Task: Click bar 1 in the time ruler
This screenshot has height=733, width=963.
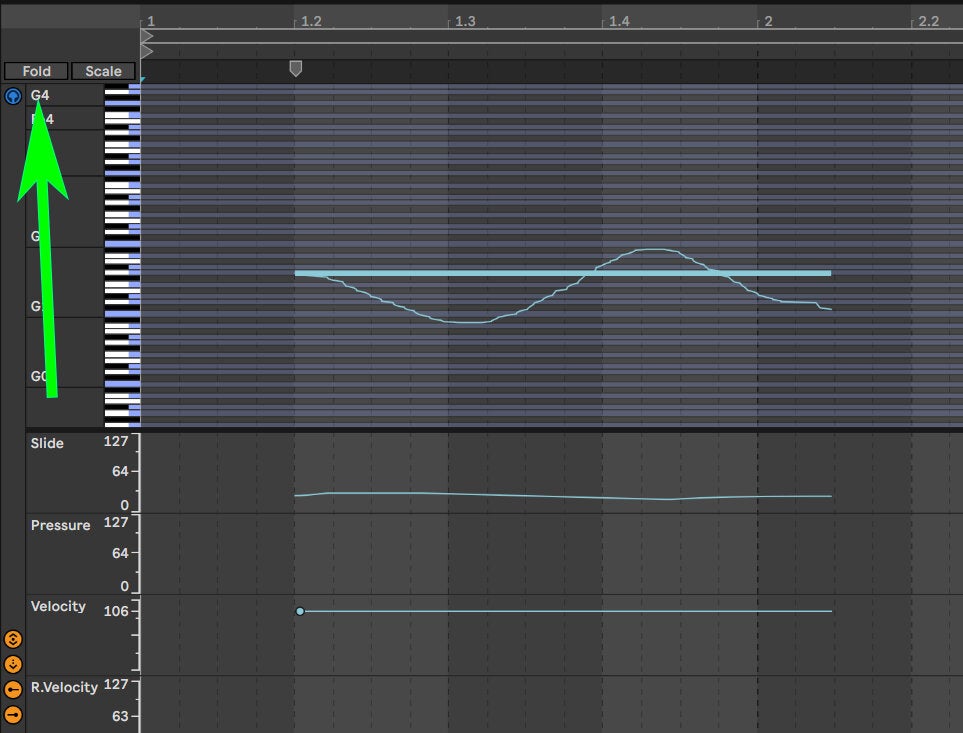Action: tap(151, 21)
